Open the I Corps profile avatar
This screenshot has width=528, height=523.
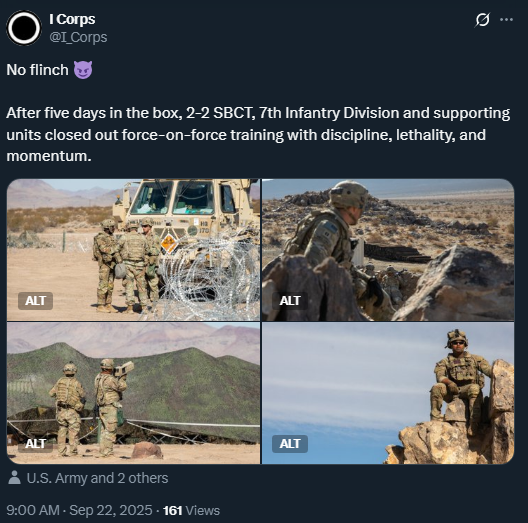click(x=24, y=28)
